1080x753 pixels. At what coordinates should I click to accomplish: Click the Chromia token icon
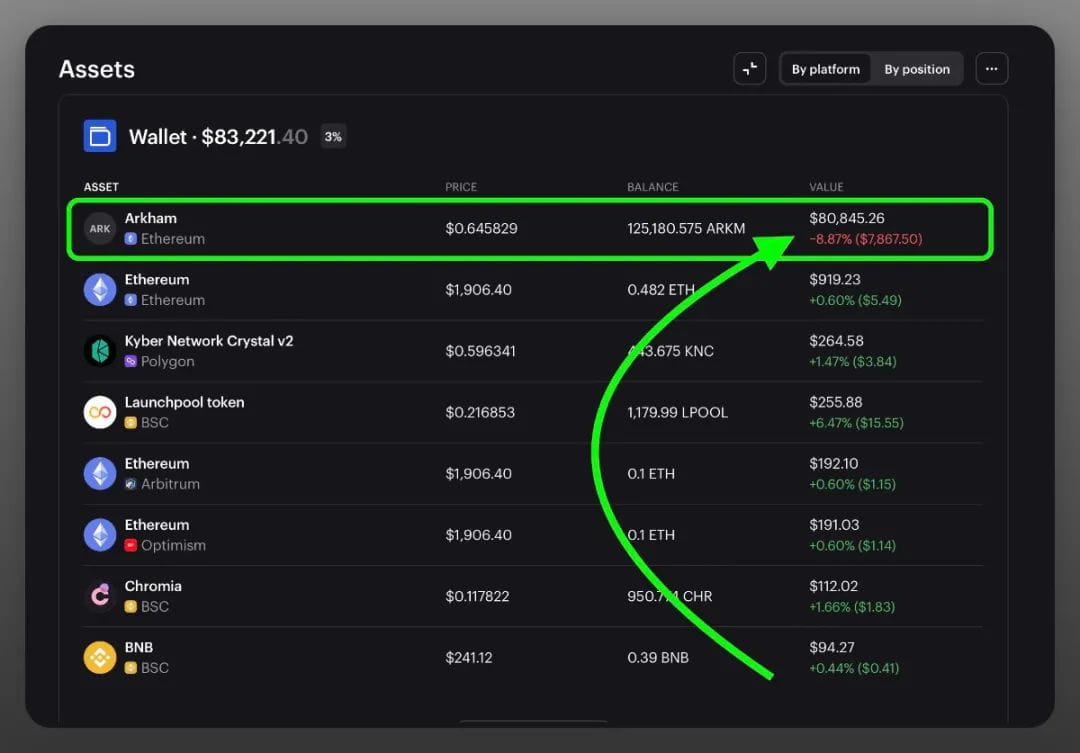[100, 597]
